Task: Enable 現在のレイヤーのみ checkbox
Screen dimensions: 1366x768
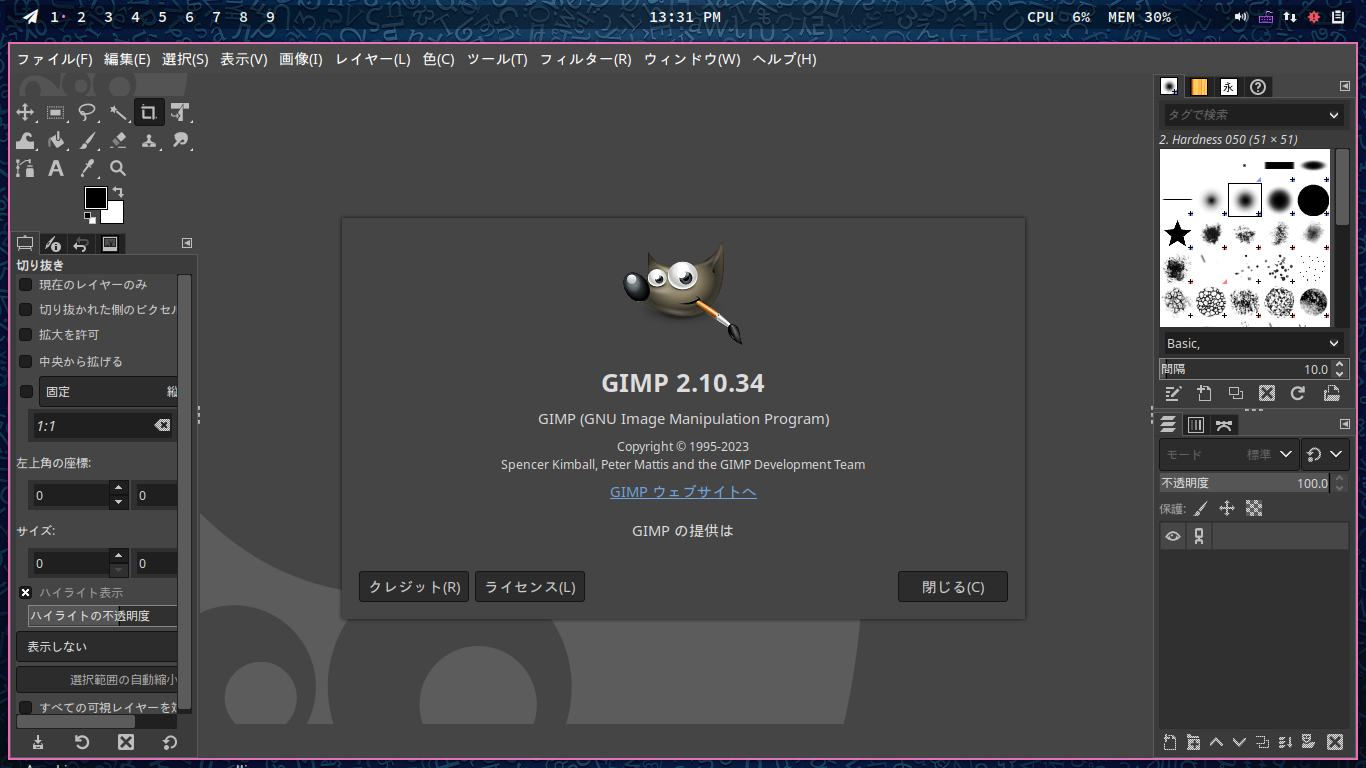Action: pyautogui.click(x=26, y=285)
